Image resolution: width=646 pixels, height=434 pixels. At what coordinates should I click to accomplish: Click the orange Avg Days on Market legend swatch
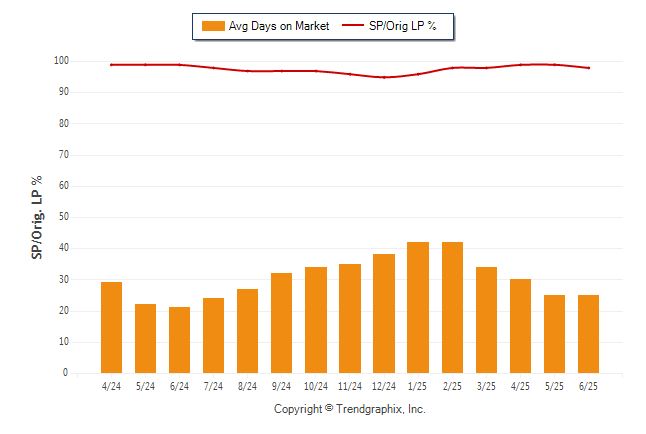click(x=213, y=26)
